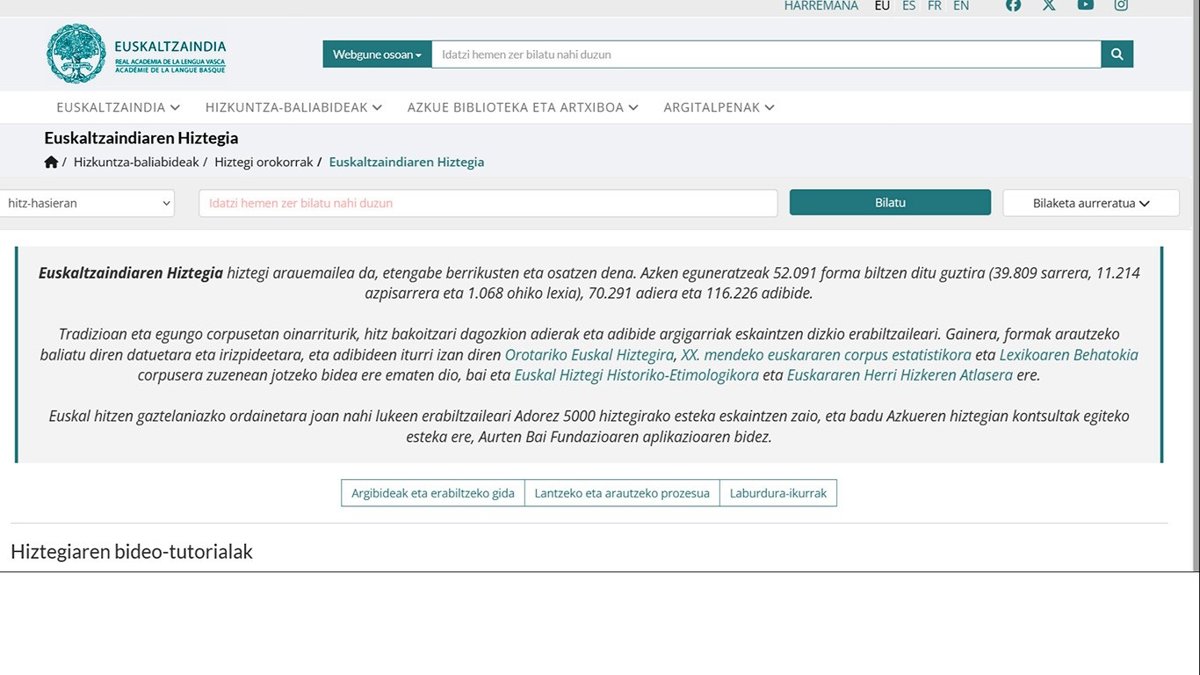1200x675 pixels.
Task: Open the hitz-hasieran select box
Action: tap(87, 203)
